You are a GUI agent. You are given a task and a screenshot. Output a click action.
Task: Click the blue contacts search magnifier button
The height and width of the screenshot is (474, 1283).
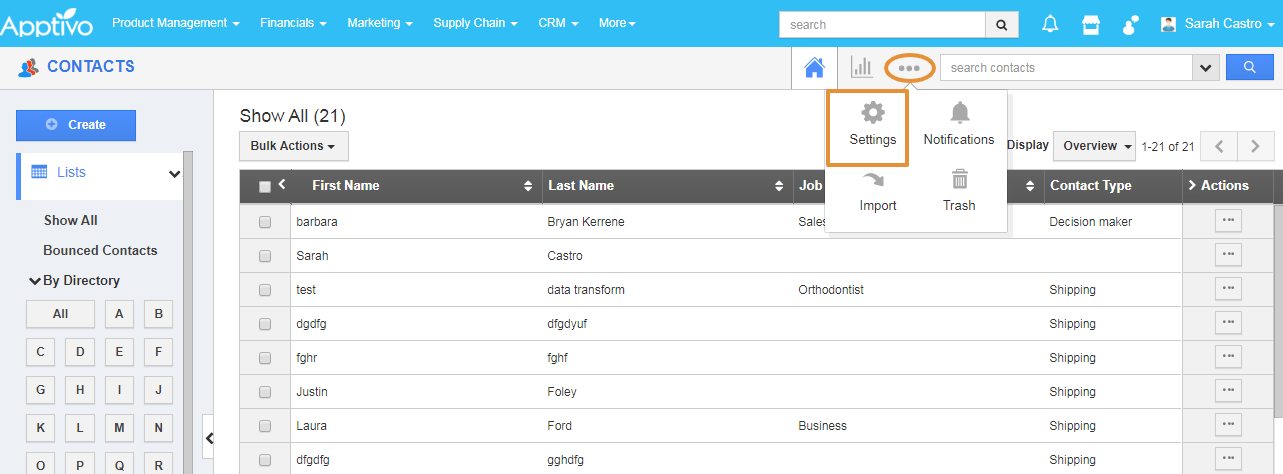(x=1249, y=68)
